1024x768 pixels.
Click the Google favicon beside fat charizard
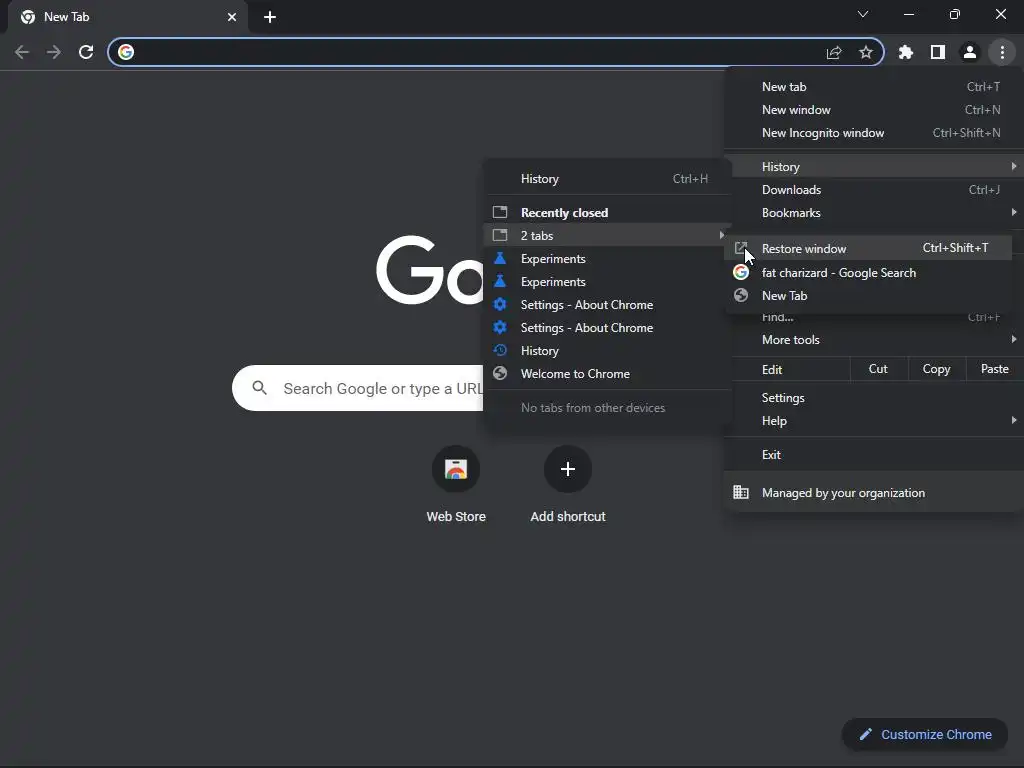741,272
